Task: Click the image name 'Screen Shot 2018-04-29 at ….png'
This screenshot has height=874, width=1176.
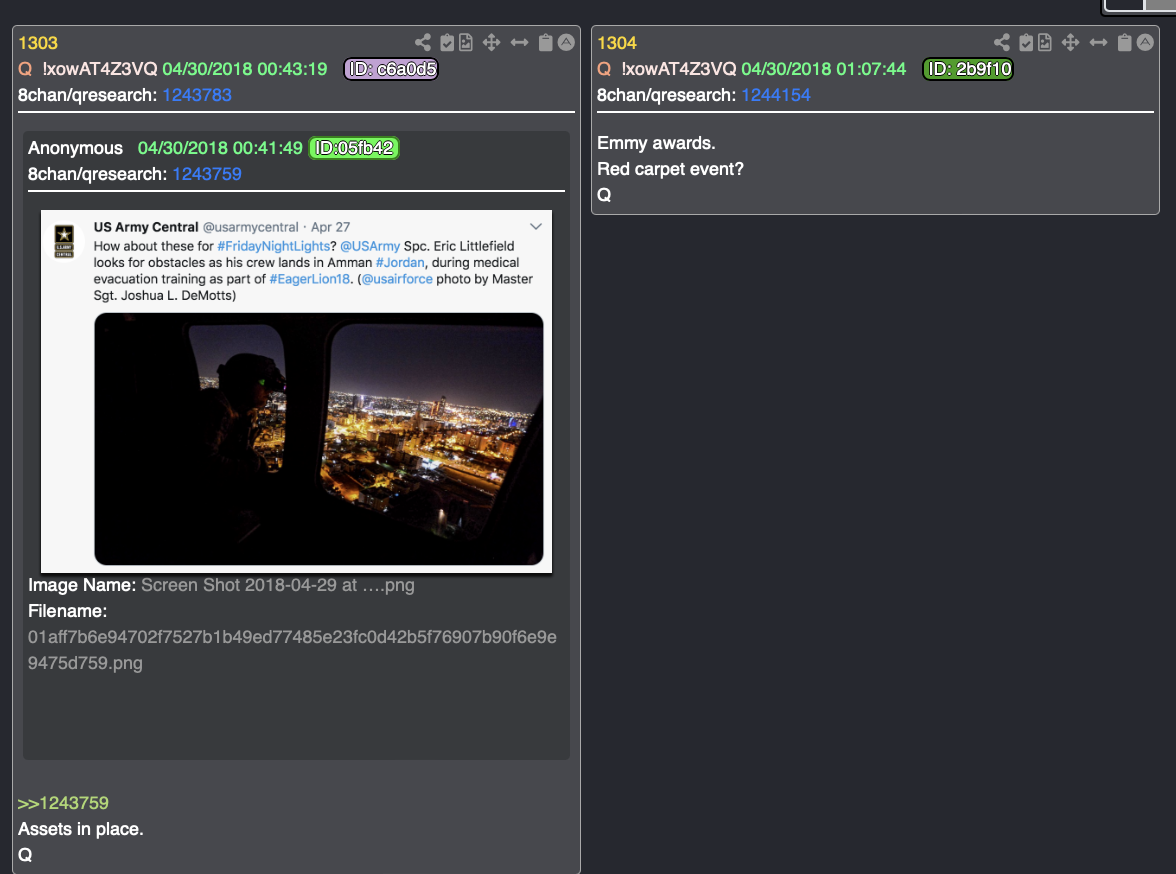Action: click(278, 585)
